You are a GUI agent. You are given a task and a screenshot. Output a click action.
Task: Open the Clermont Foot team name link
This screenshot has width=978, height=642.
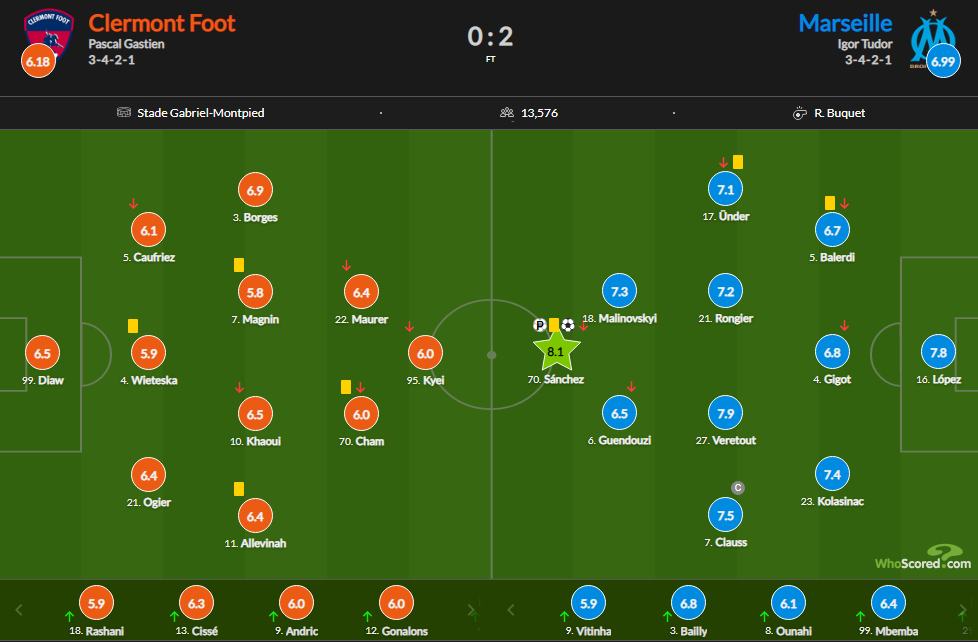click(162, 23)
